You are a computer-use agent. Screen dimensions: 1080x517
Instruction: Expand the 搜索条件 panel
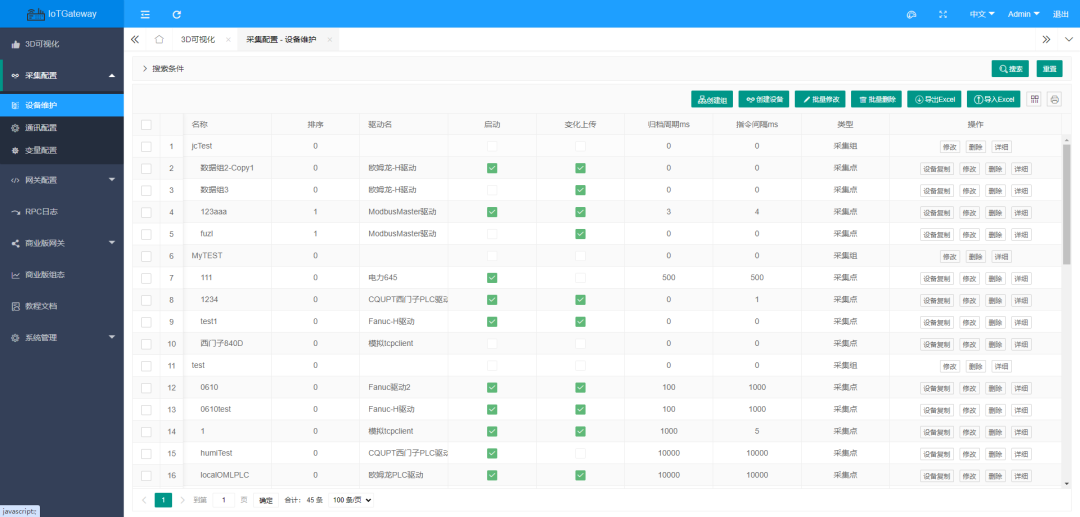coord(163,69)
